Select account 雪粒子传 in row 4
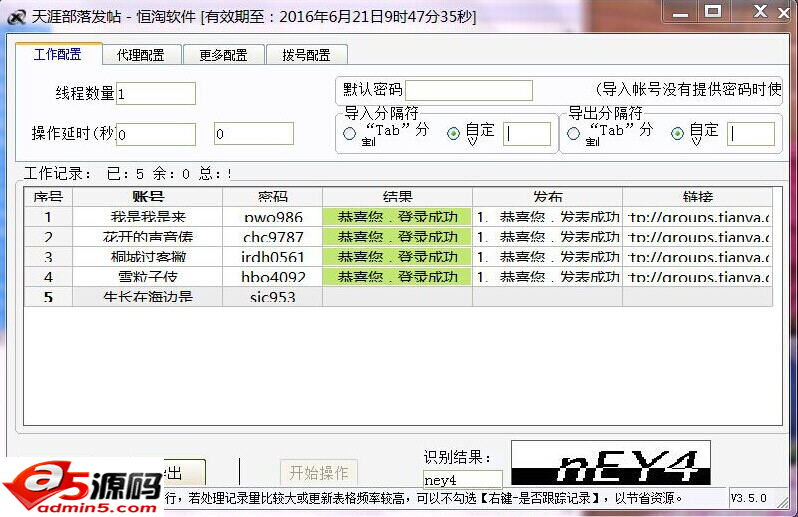Viewport: 798px width, 517px height. pyautogui.click(x=148, y=277)
